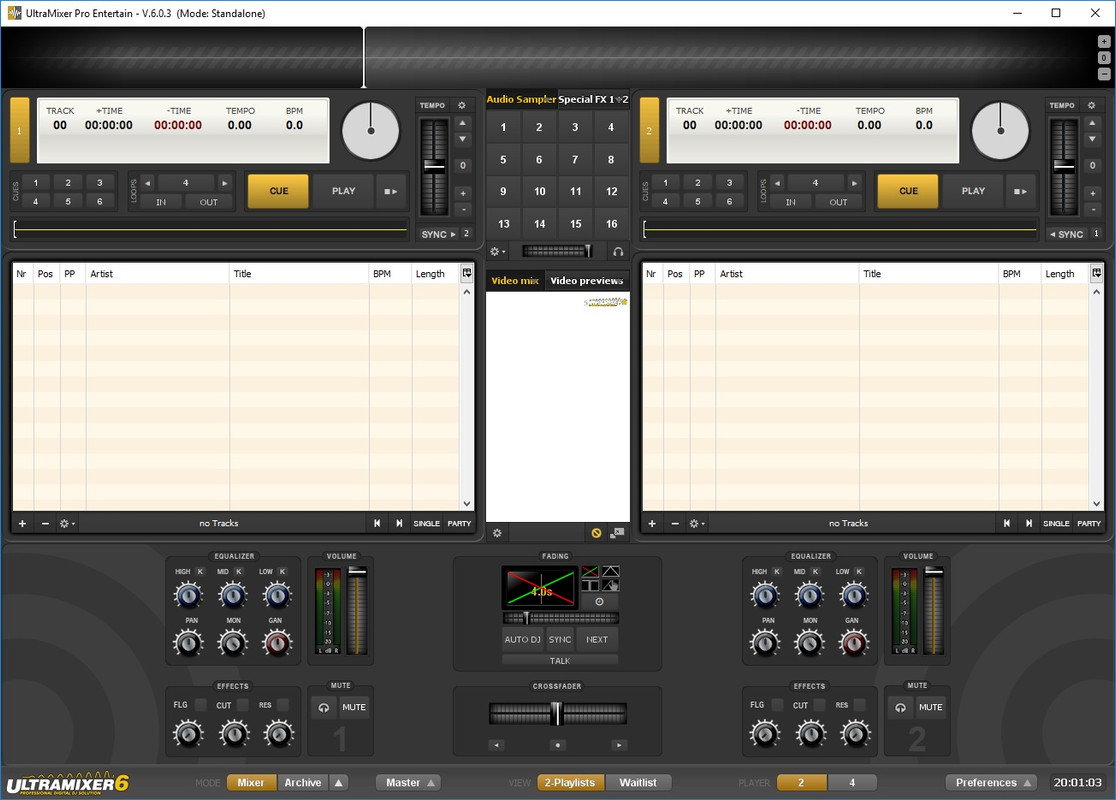Image resolution: width=1116 pixels, height=800 pixels.
Task: Select the Video mix tab
Action: pos(515,280)
